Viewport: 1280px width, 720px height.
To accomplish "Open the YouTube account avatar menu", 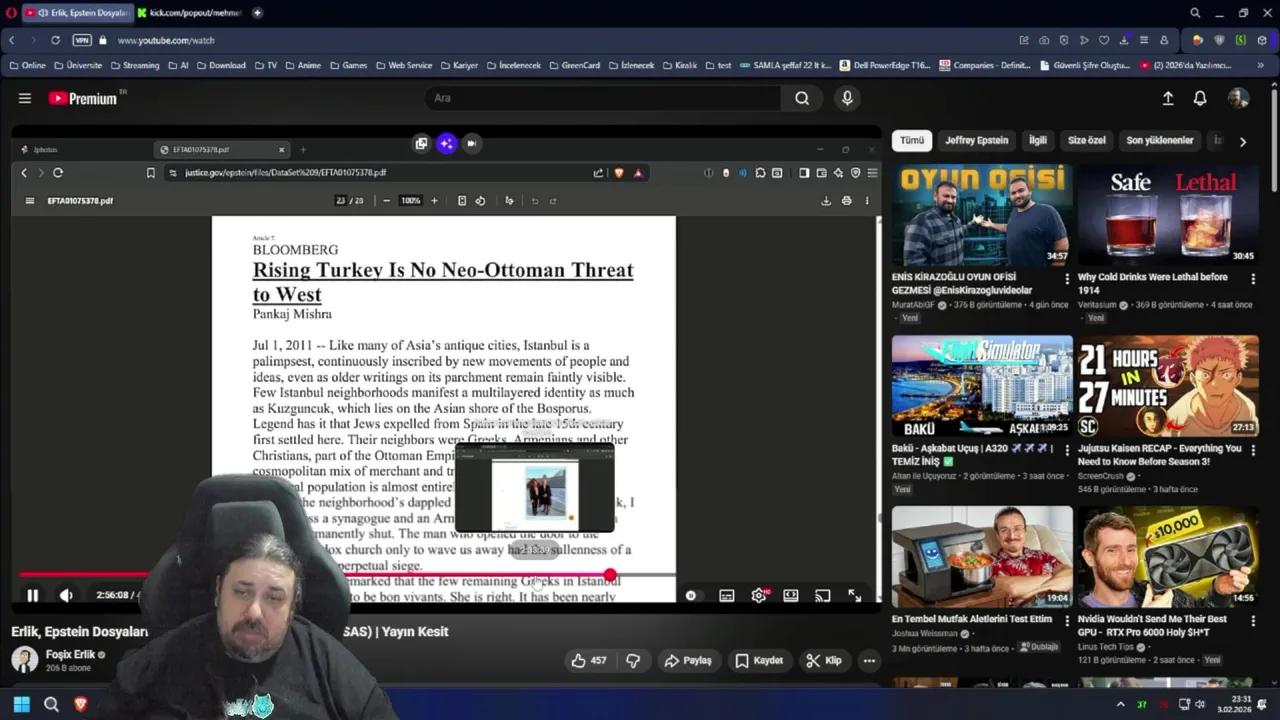I will pyautogui.click(x=1238, y=98).
